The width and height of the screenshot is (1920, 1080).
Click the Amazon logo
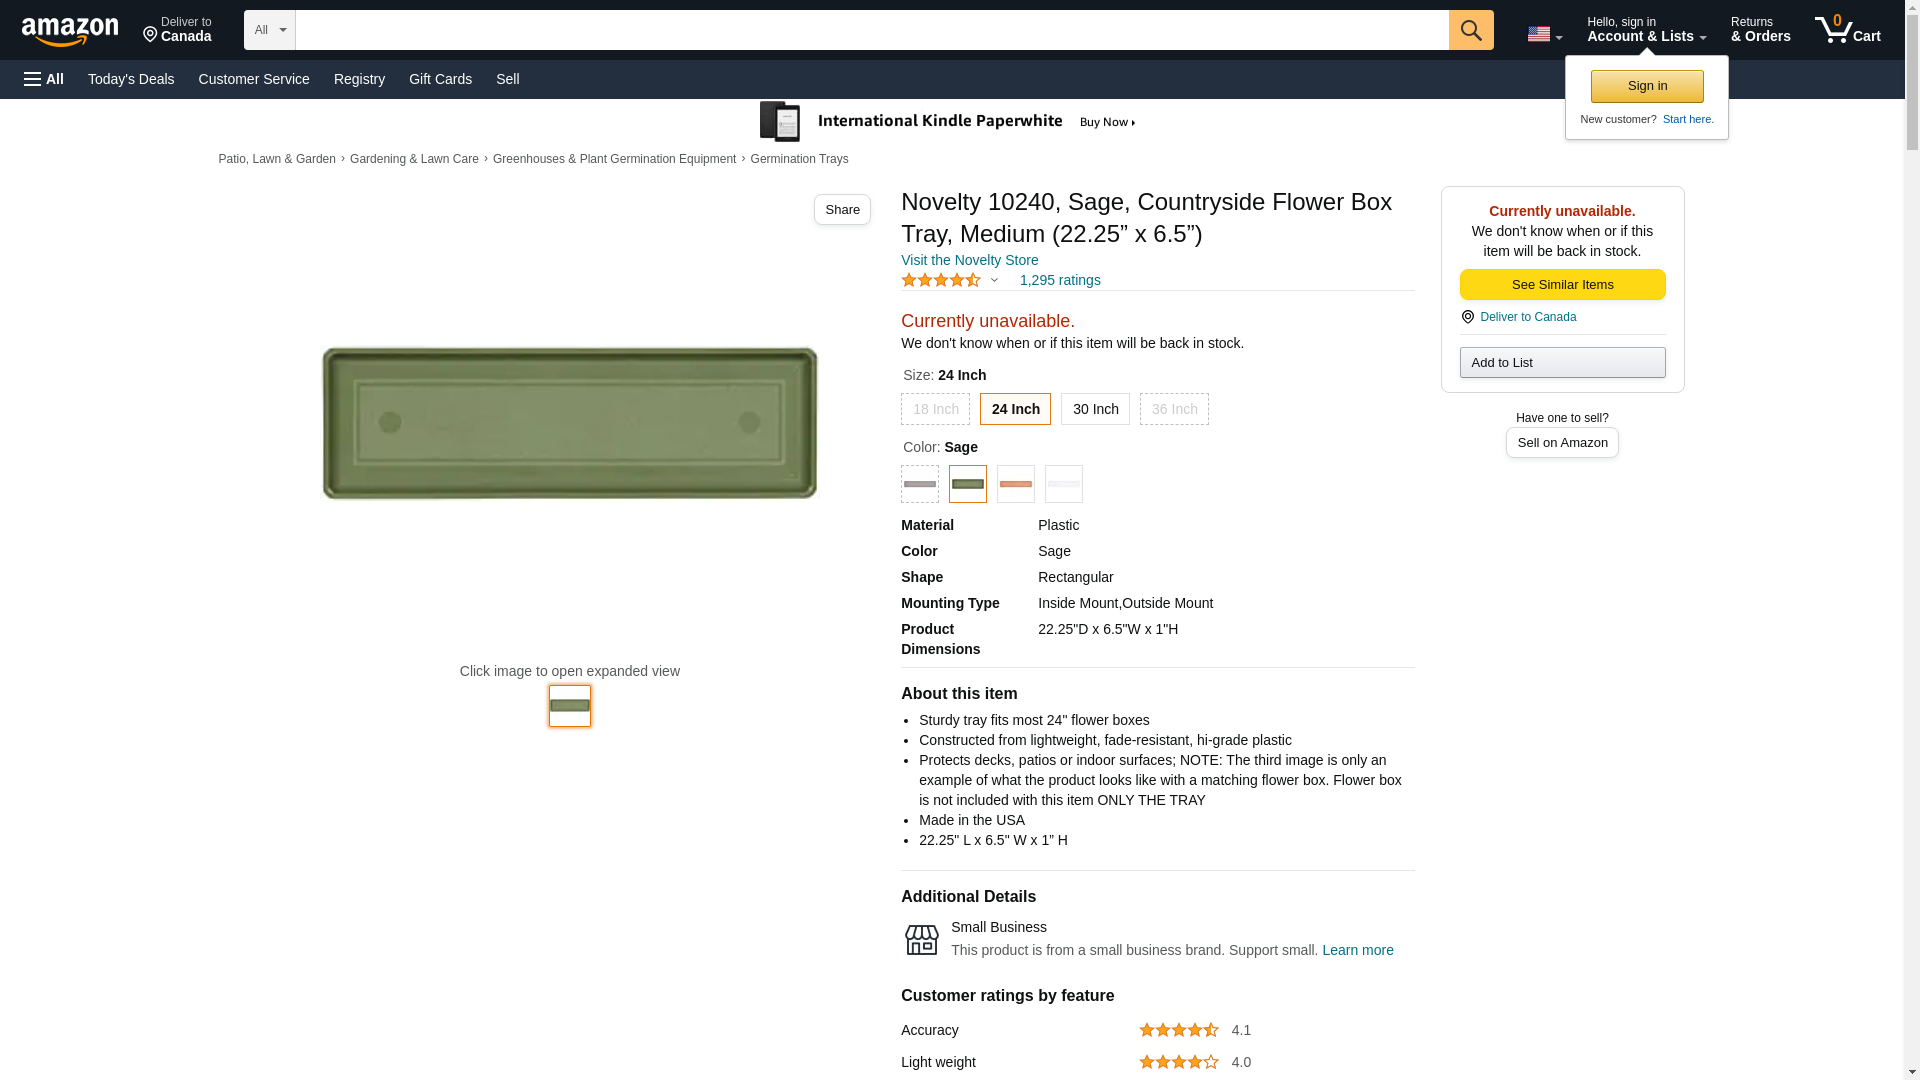(70, 31)
